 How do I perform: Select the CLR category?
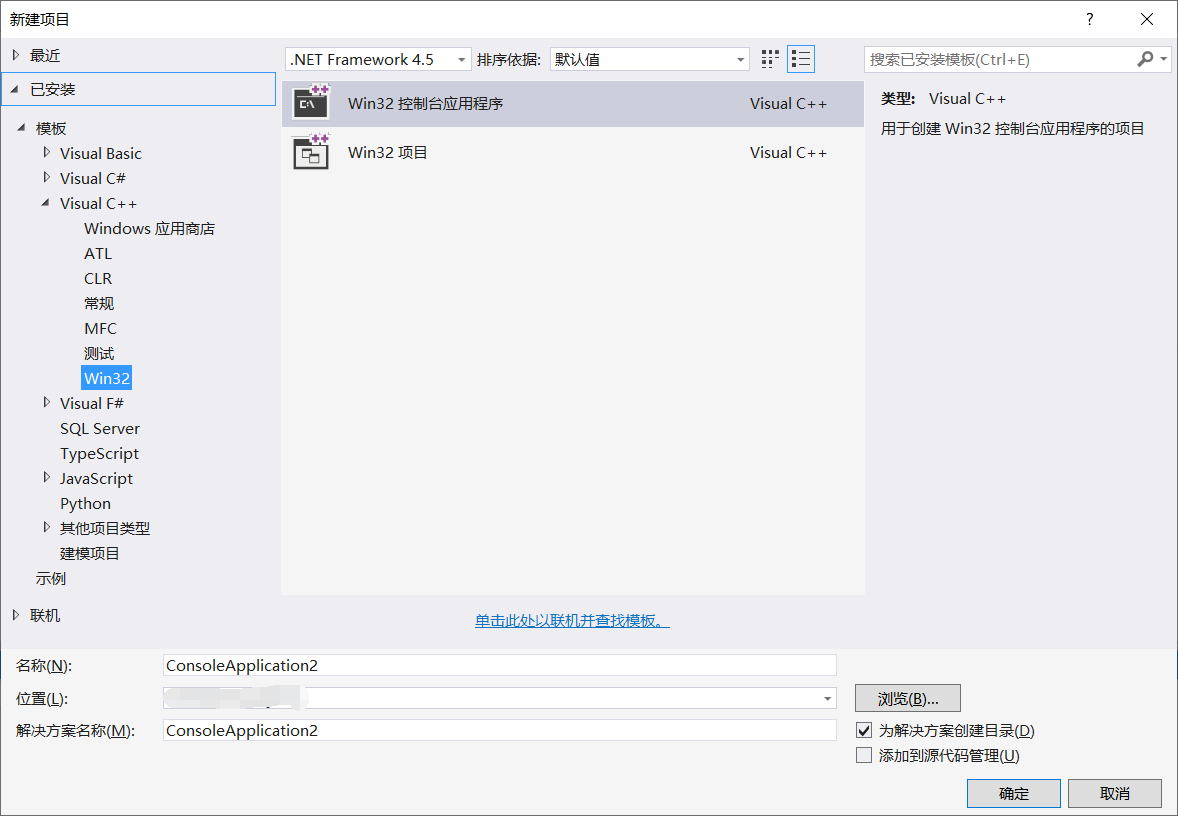pyautogui.click(x=98, y=278)
